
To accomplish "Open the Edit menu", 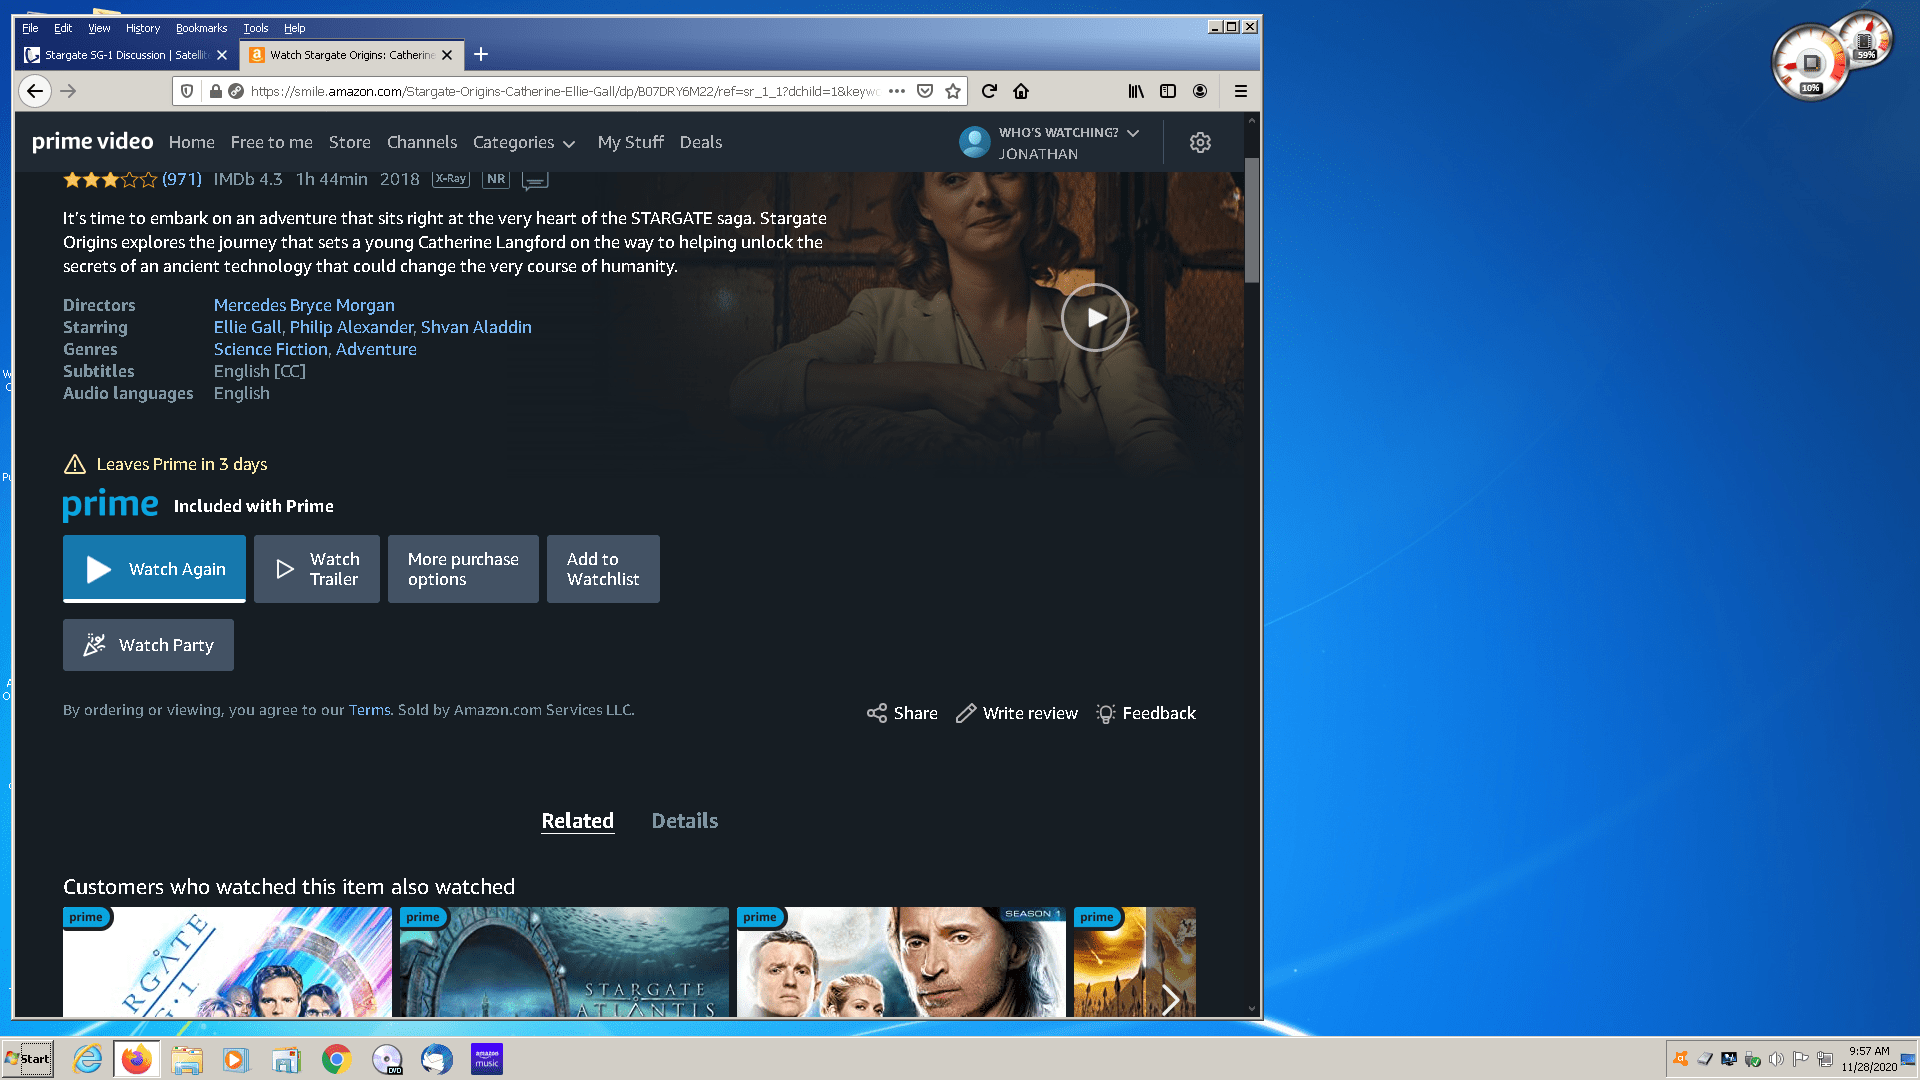I will [x=63, y=28].
